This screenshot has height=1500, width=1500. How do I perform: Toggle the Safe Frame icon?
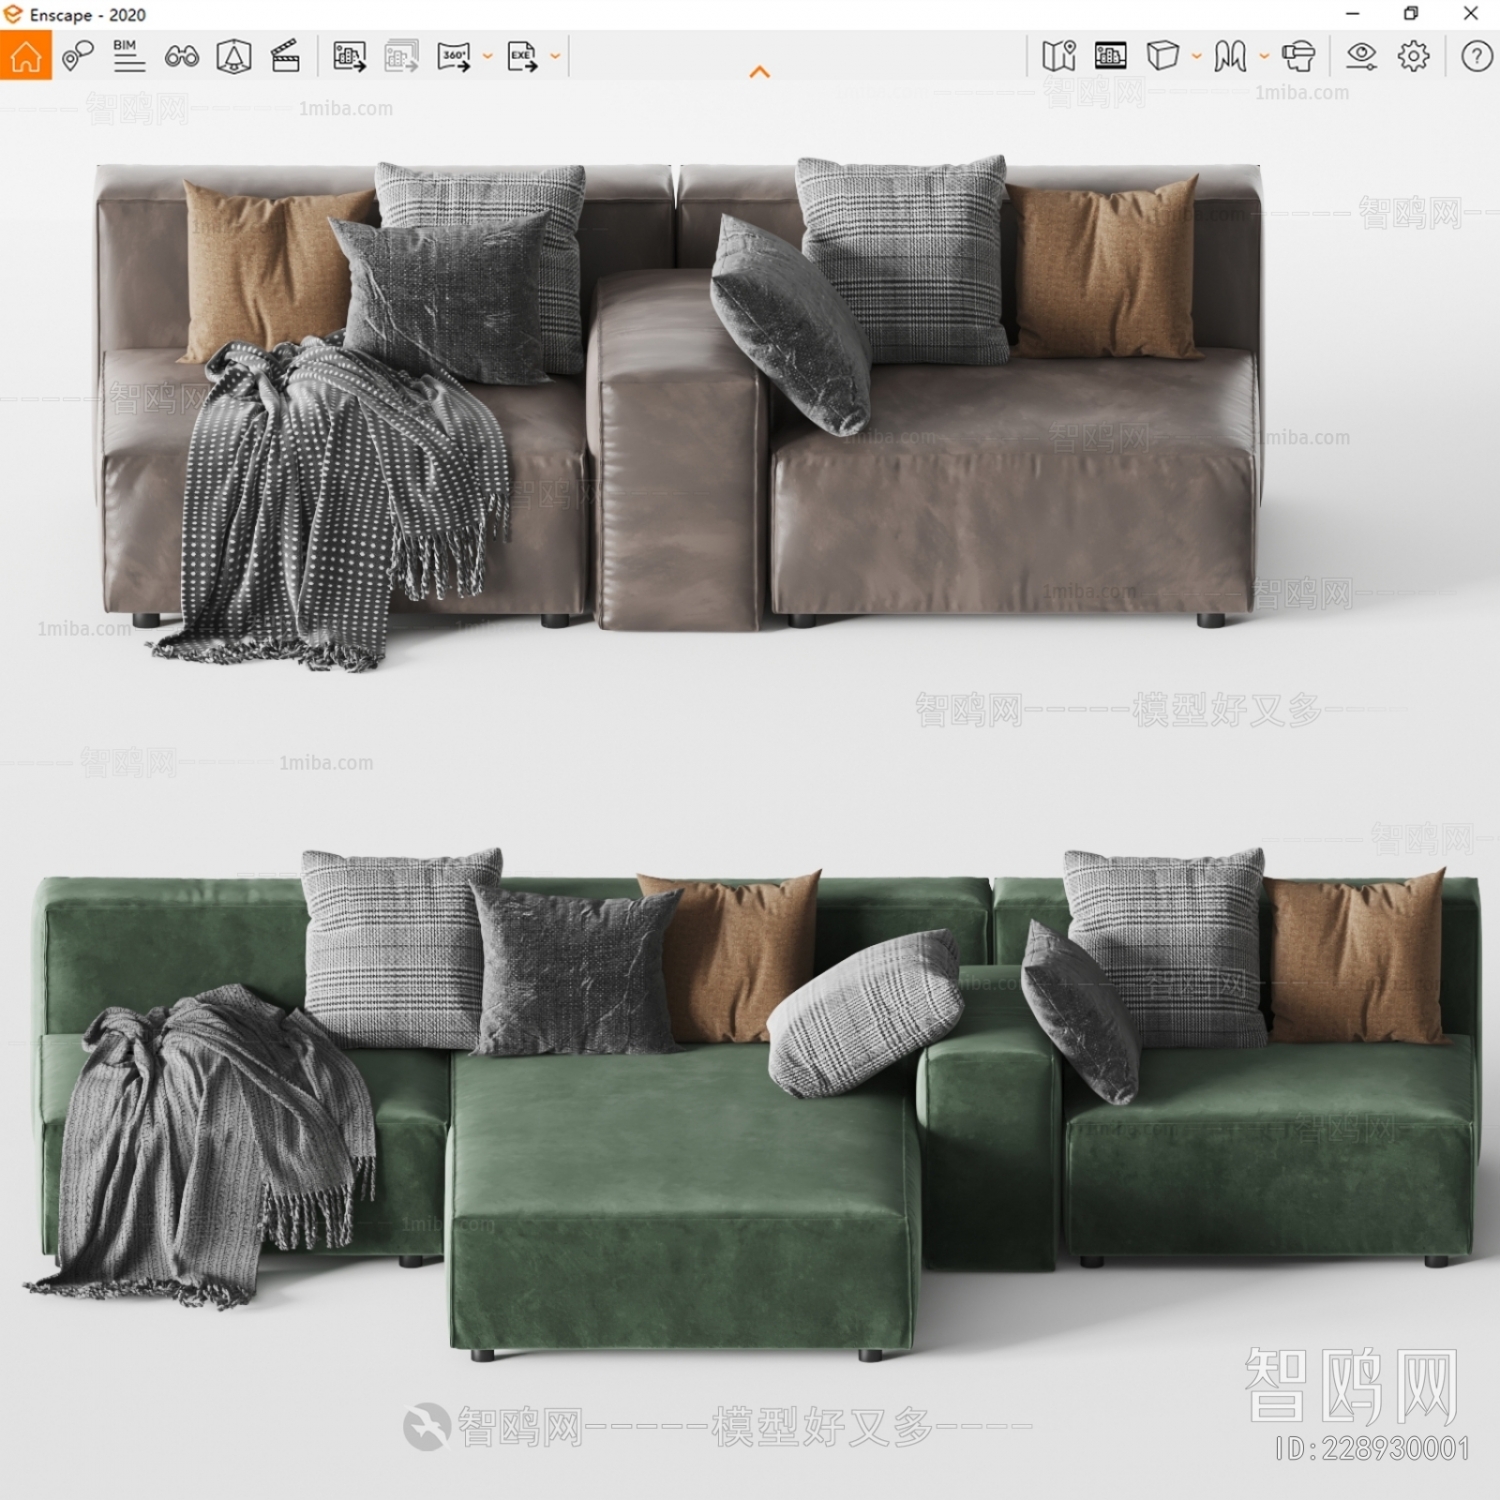[x=234, y=56]
